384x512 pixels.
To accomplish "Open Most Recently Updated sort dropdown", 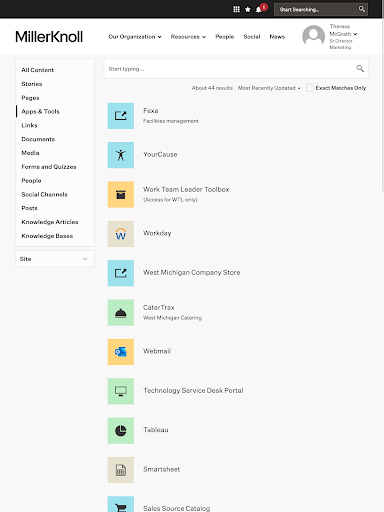I will click(269, 88).
